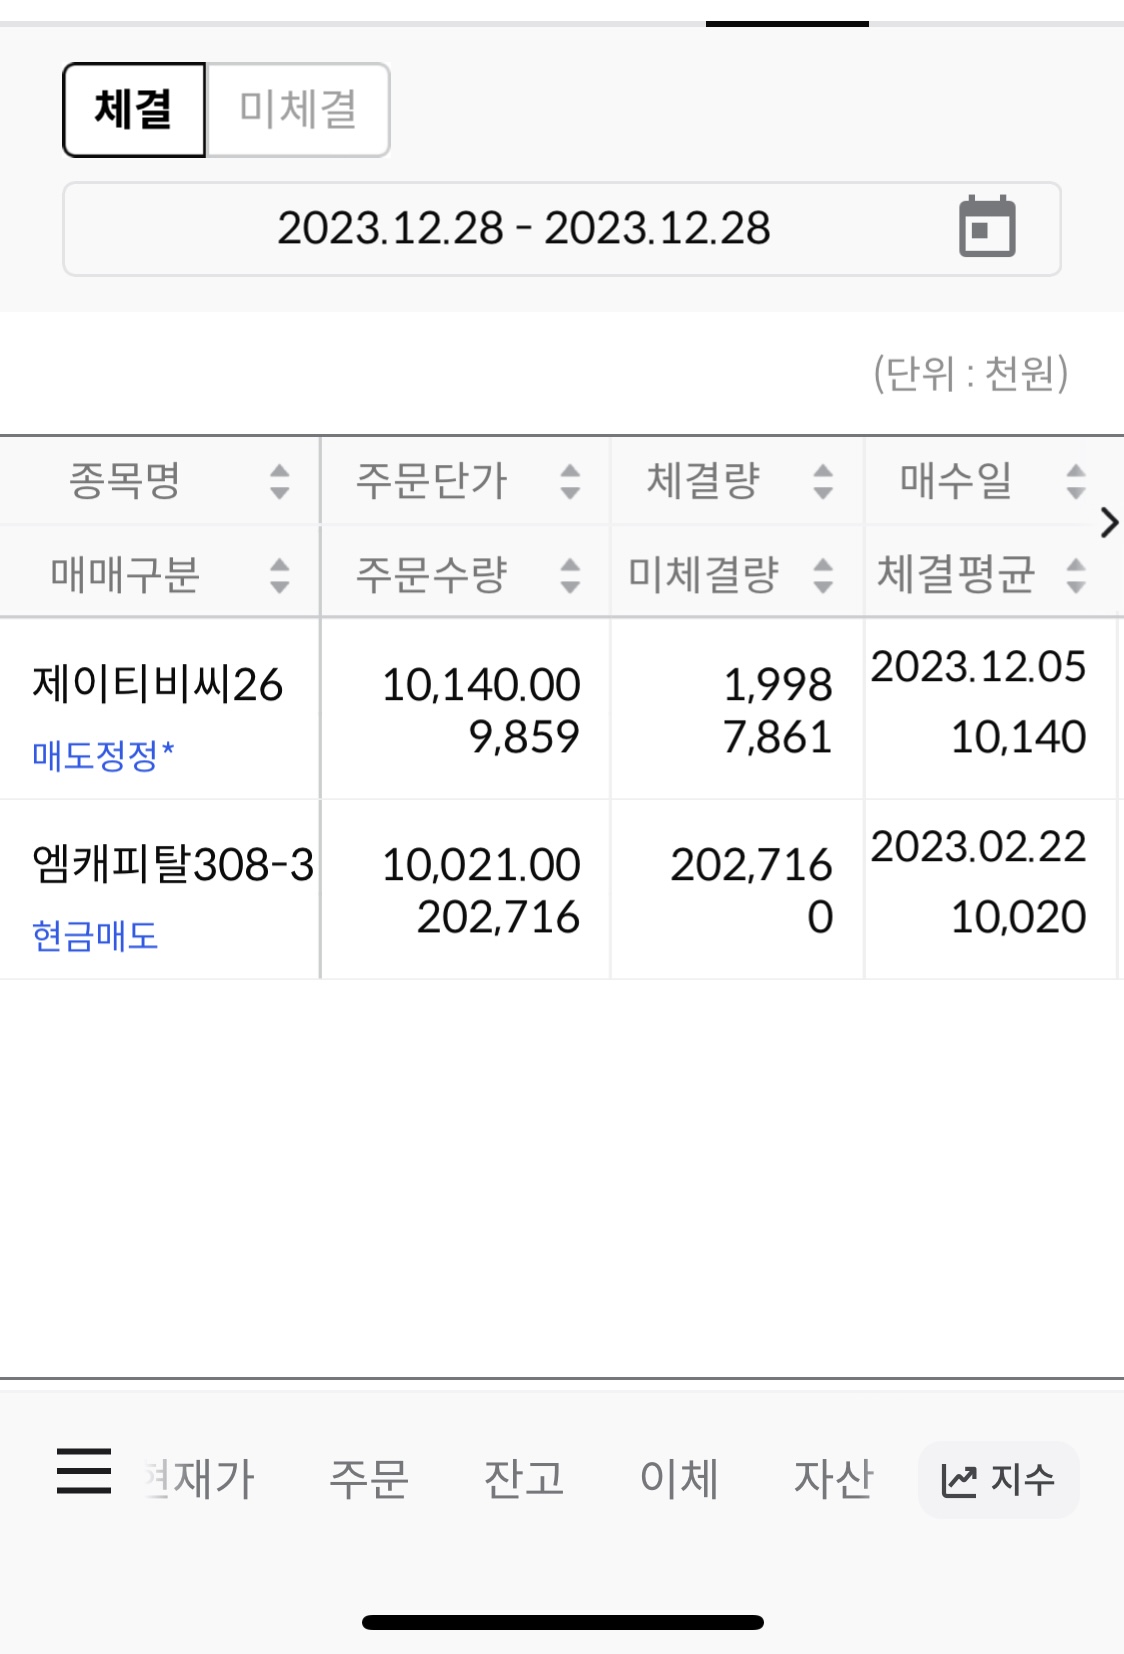Sort by 매수일 column arrows
Screen dimensions: 1124x1654
coord(1076,481)
